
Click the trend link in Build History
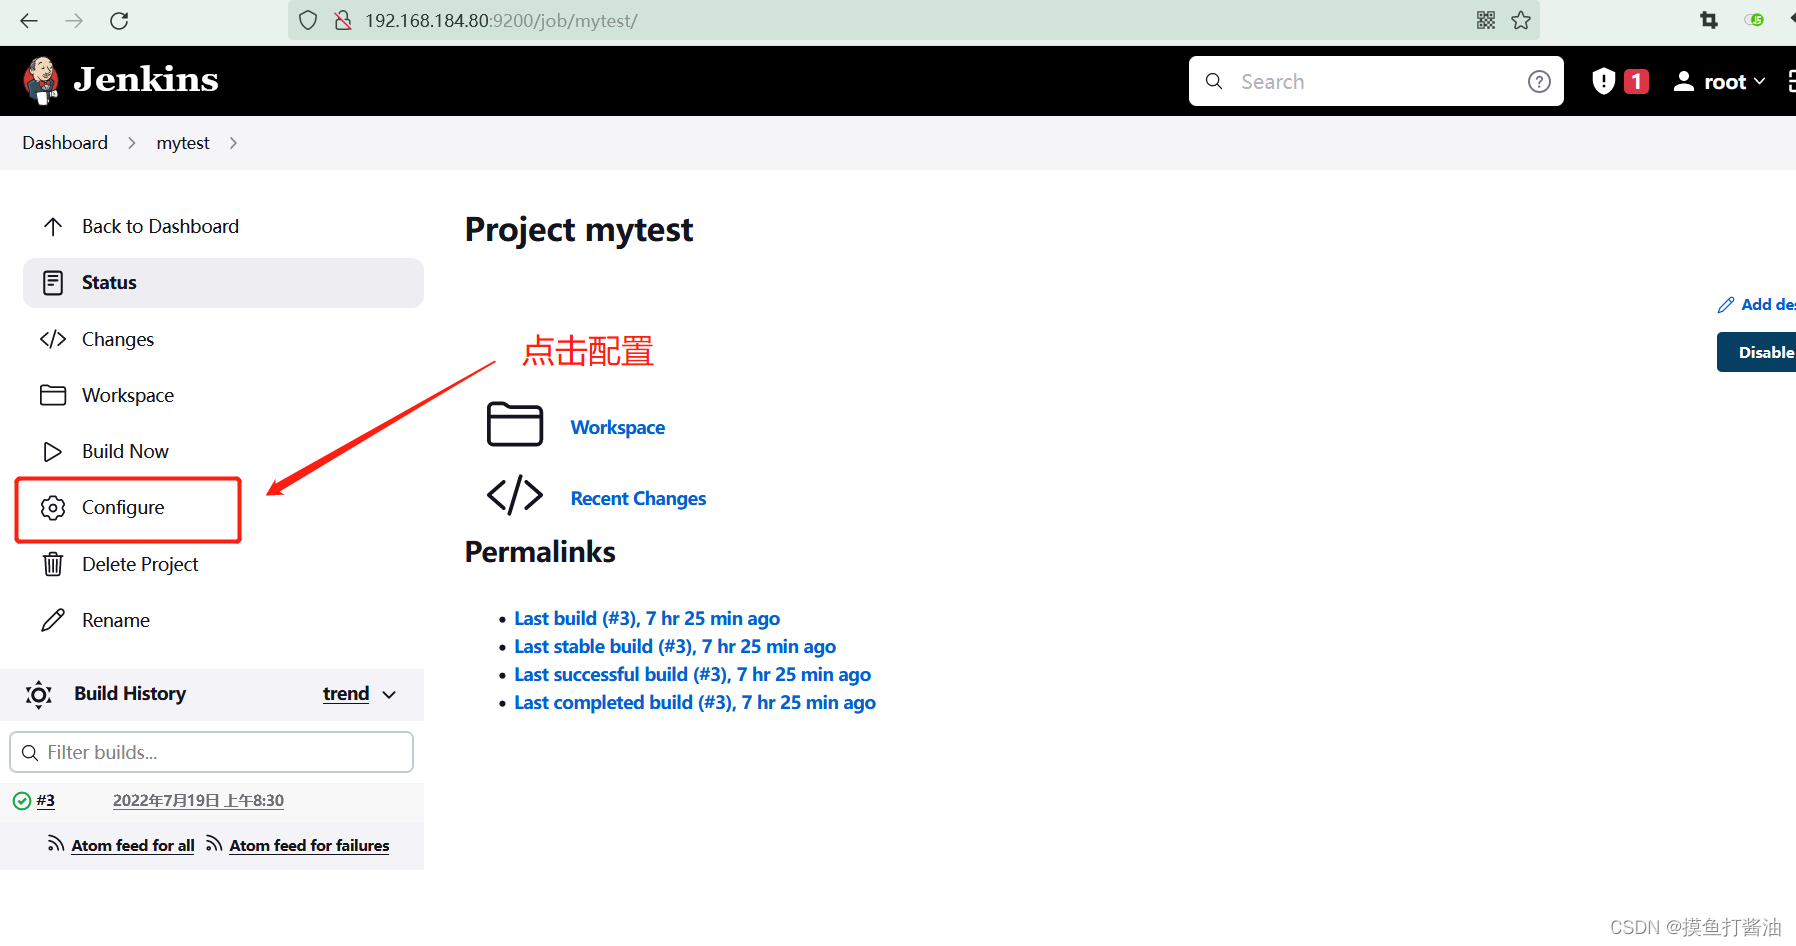(x=346, y=694)
